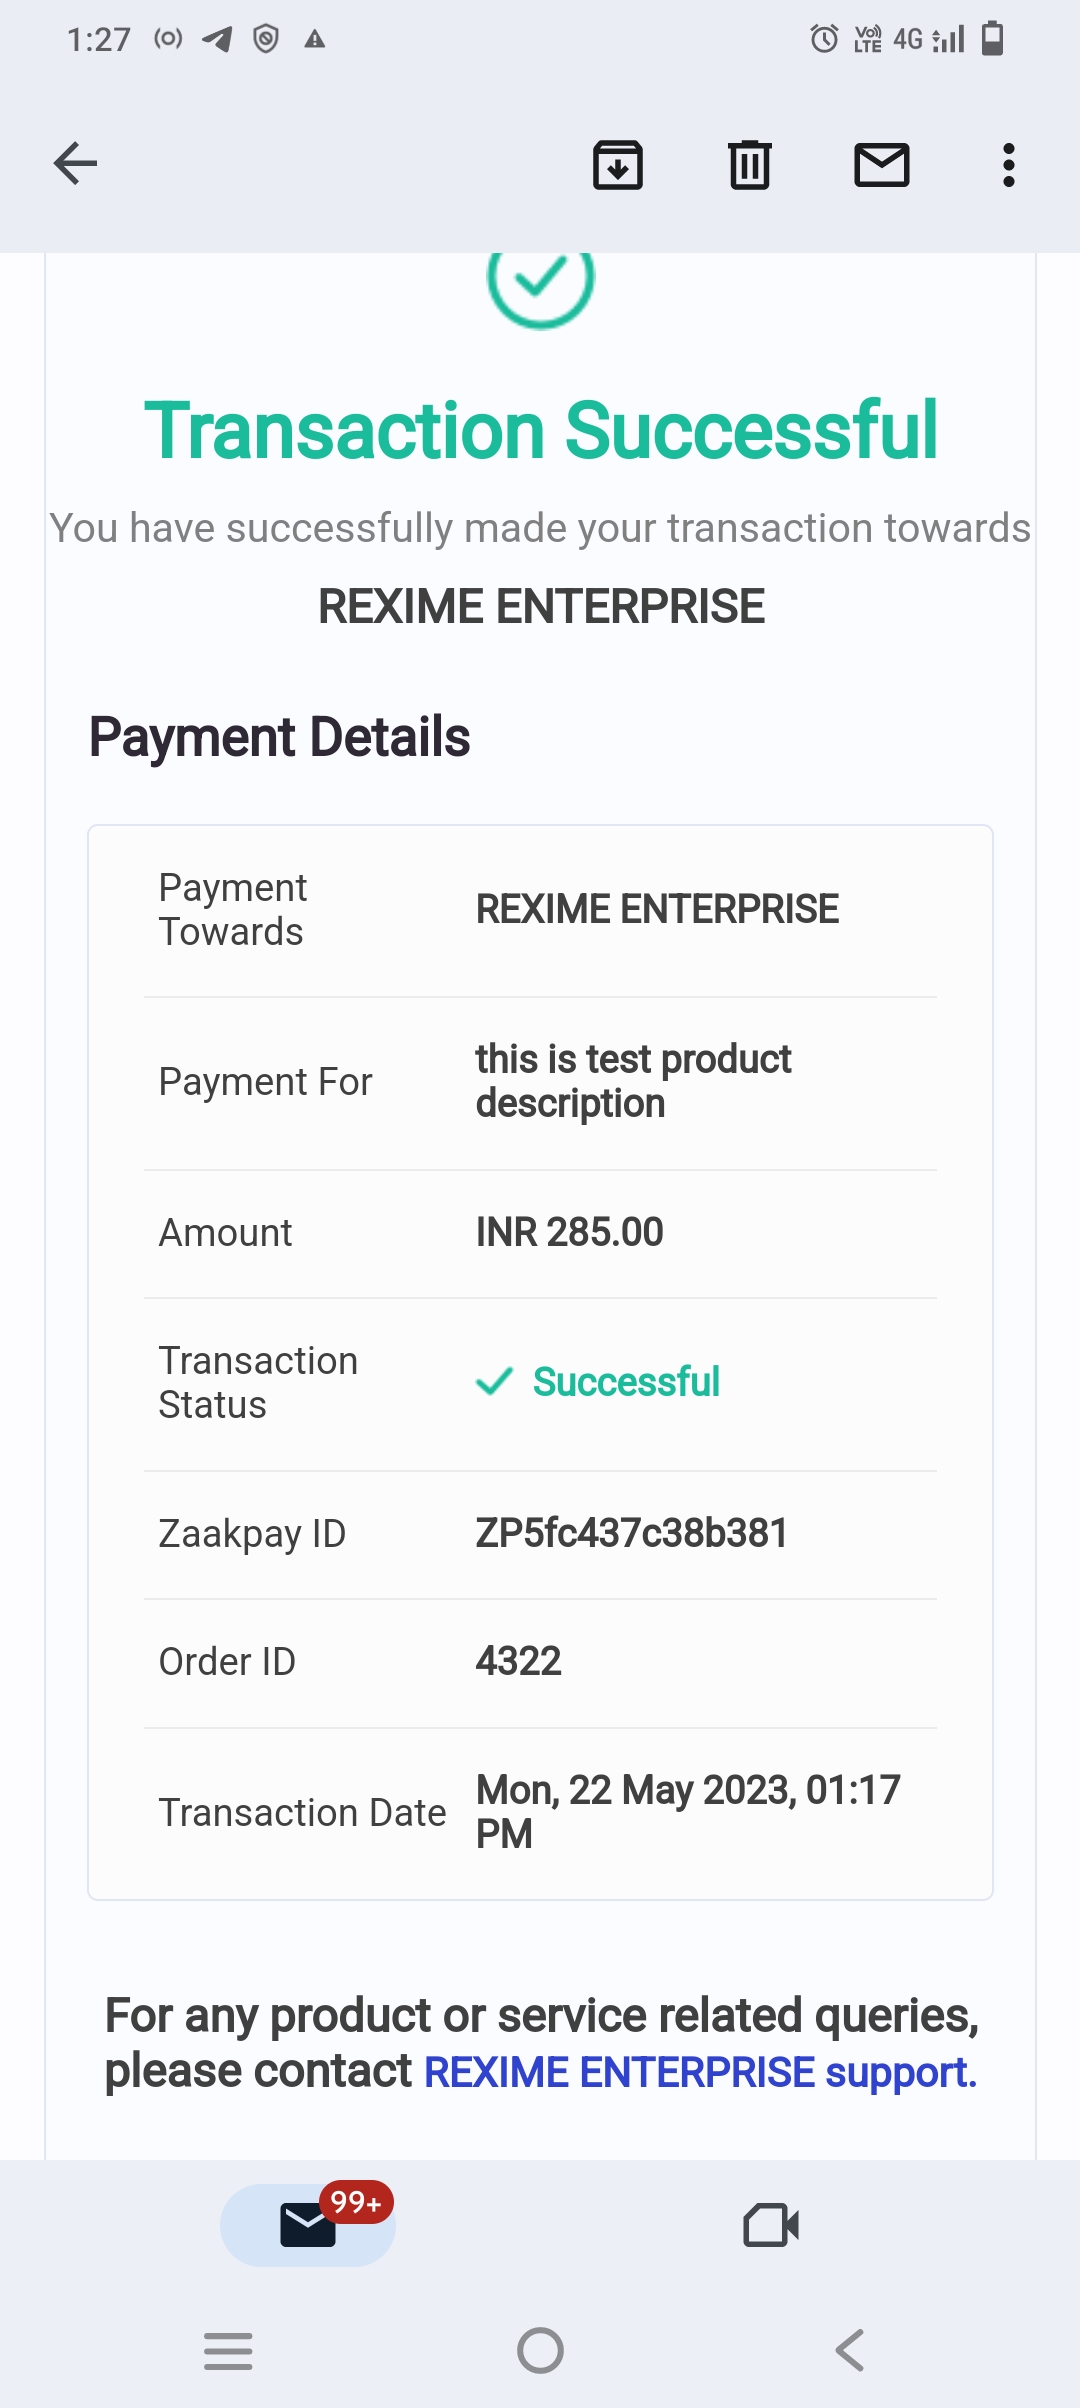Open the three-dot overflow menu
This screenshot has height=2408, width=1080.
click(1009, 165)
